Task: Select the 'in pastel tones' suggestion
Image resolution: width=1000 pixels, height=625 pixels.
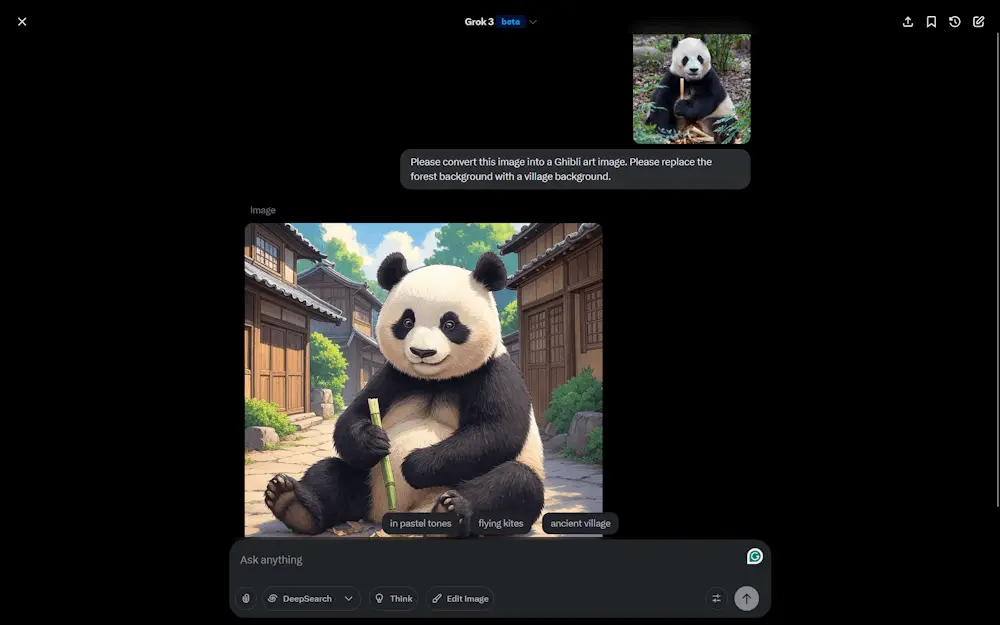Action: pyautogui.click(x=421, y=524)
